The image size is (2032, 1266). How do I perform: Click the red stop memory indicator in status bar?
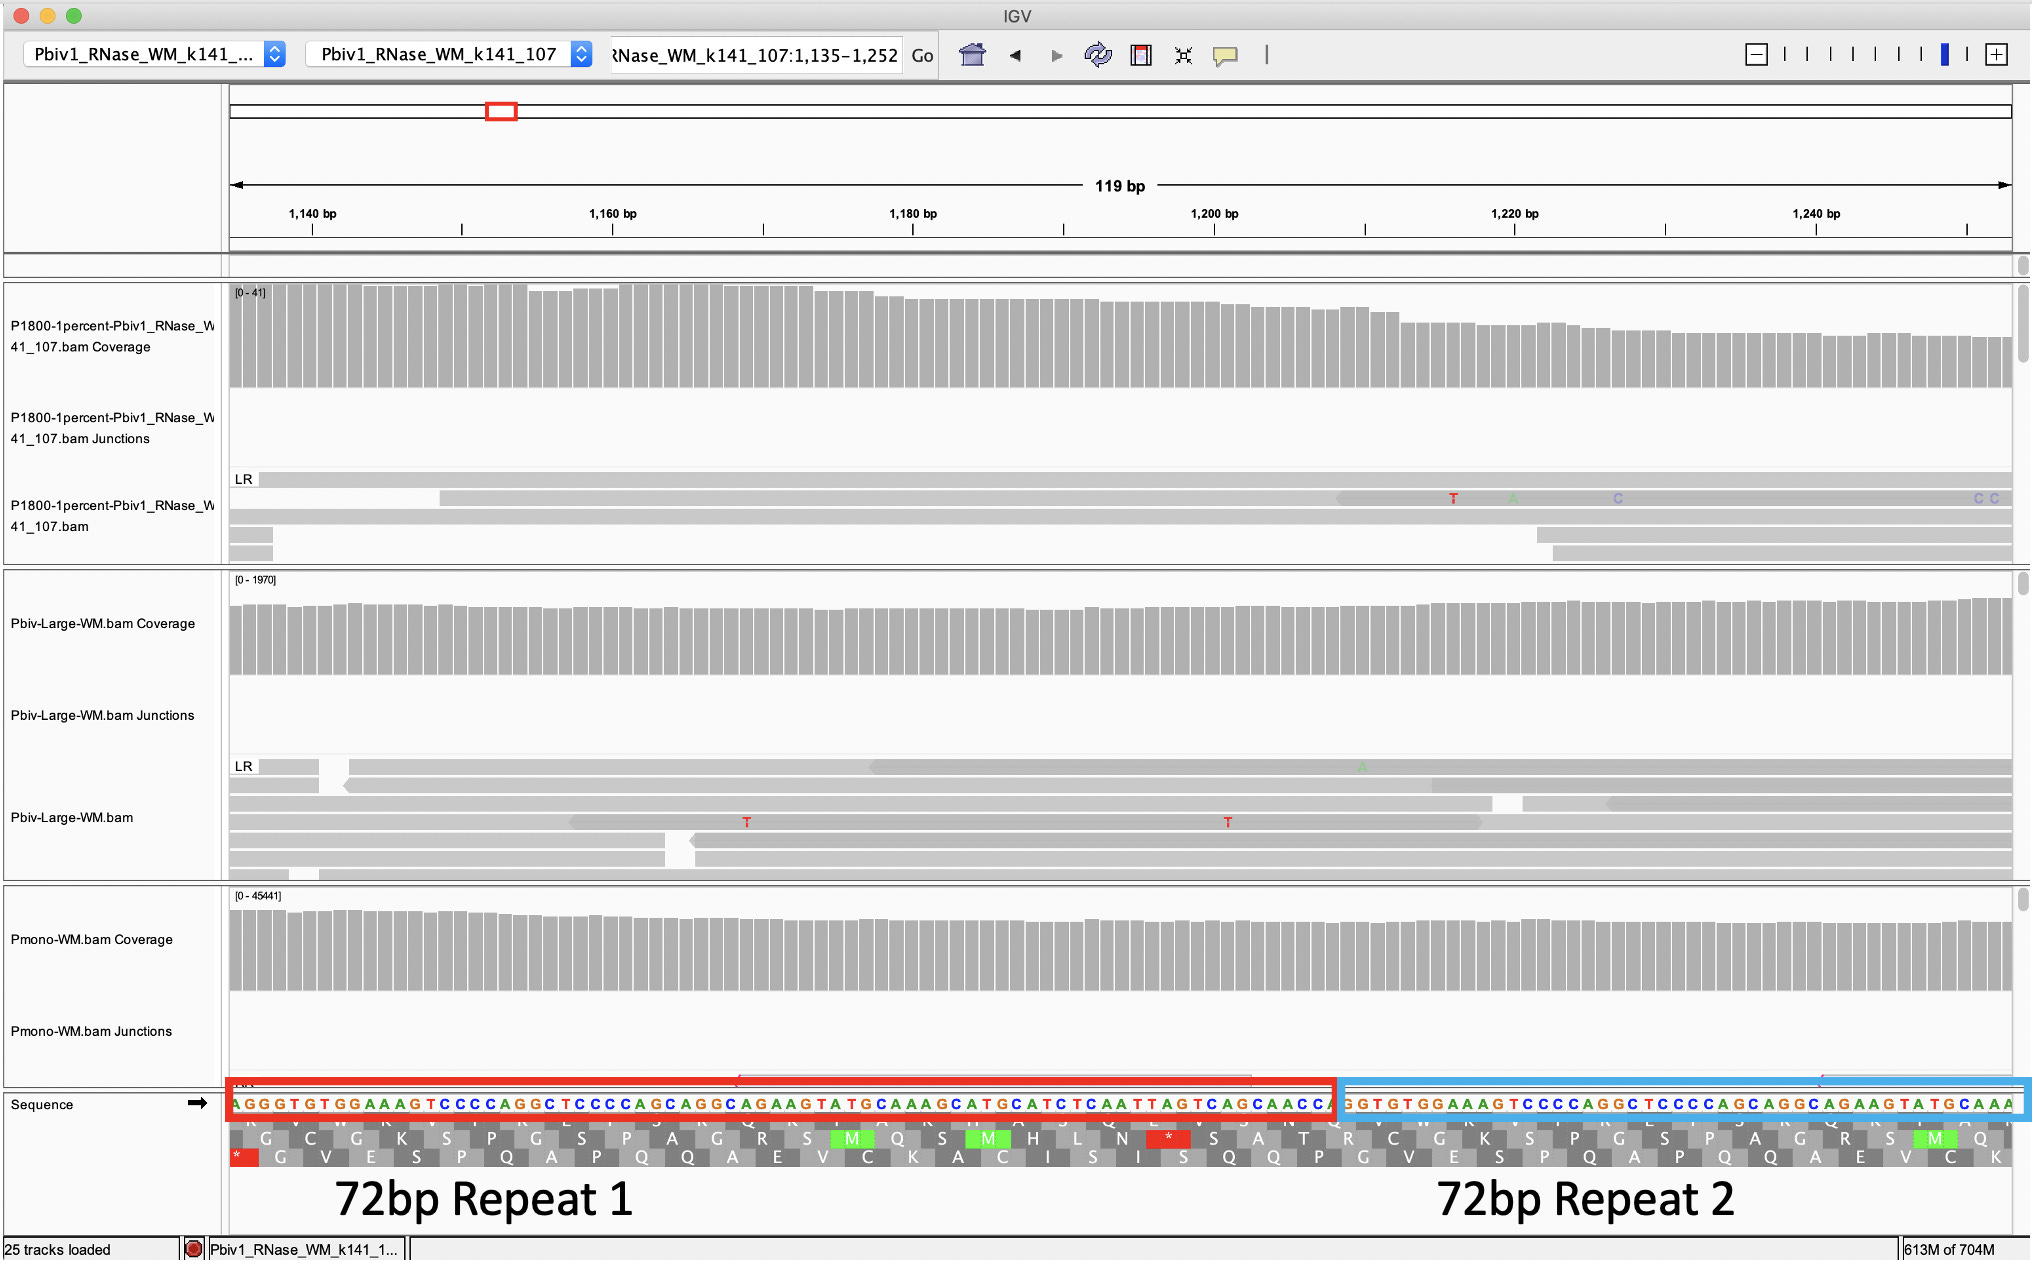[194, 1249]
